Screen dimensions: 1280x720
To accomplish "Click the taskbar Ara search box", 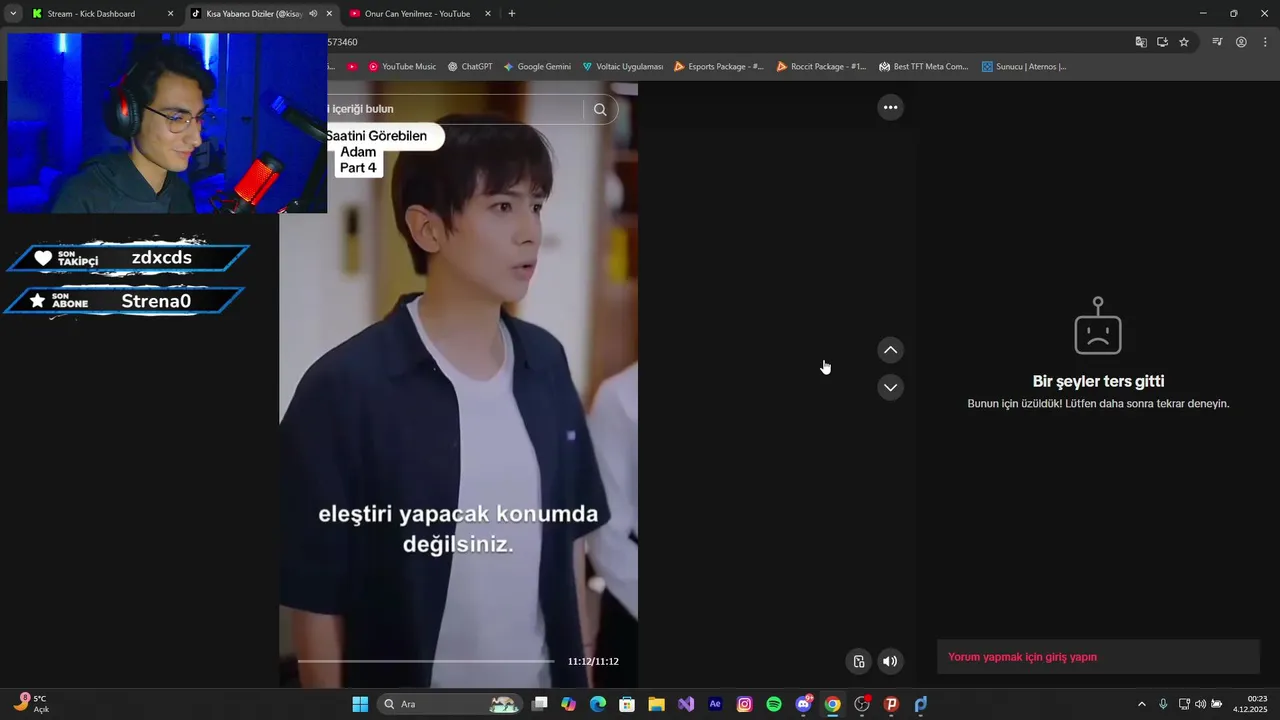I will click(450, 704).
